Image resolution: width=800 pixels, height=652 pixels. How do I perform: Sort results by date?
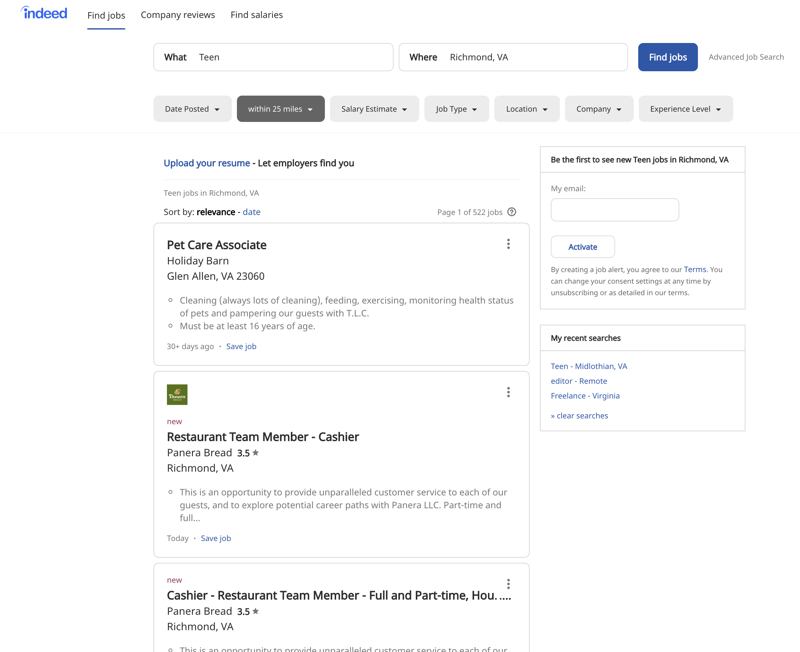[x=252, y=212]
